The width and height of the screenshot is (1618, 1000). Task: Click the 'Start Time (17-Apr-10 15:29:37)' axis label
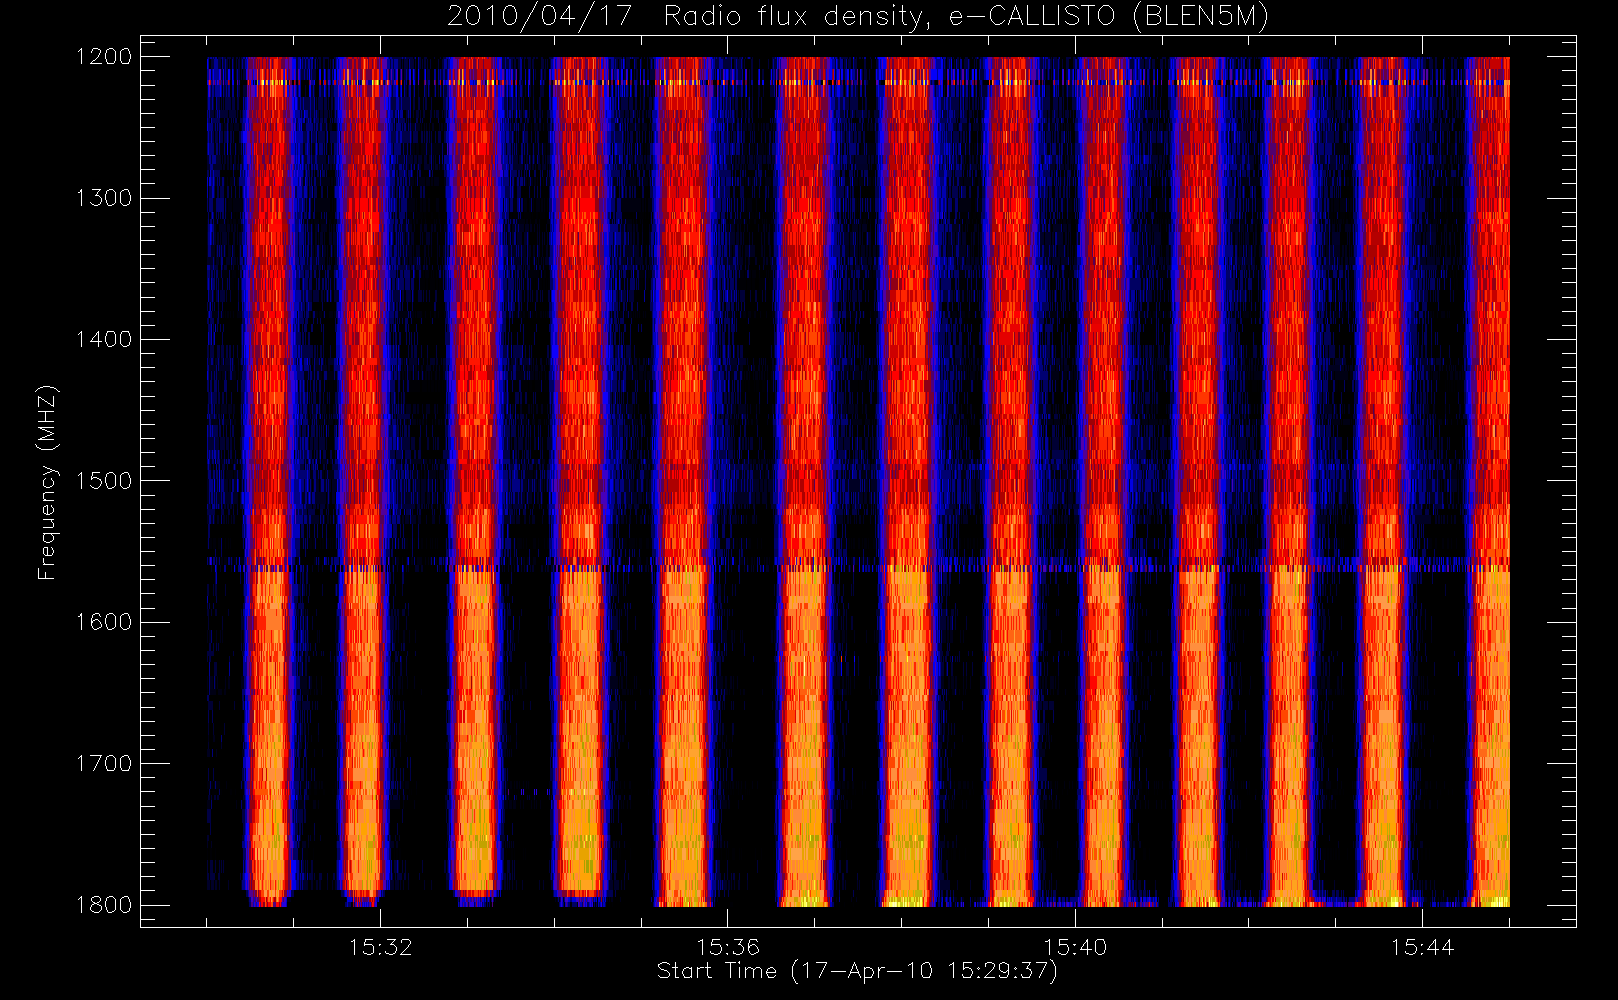(x=857, y=971)
